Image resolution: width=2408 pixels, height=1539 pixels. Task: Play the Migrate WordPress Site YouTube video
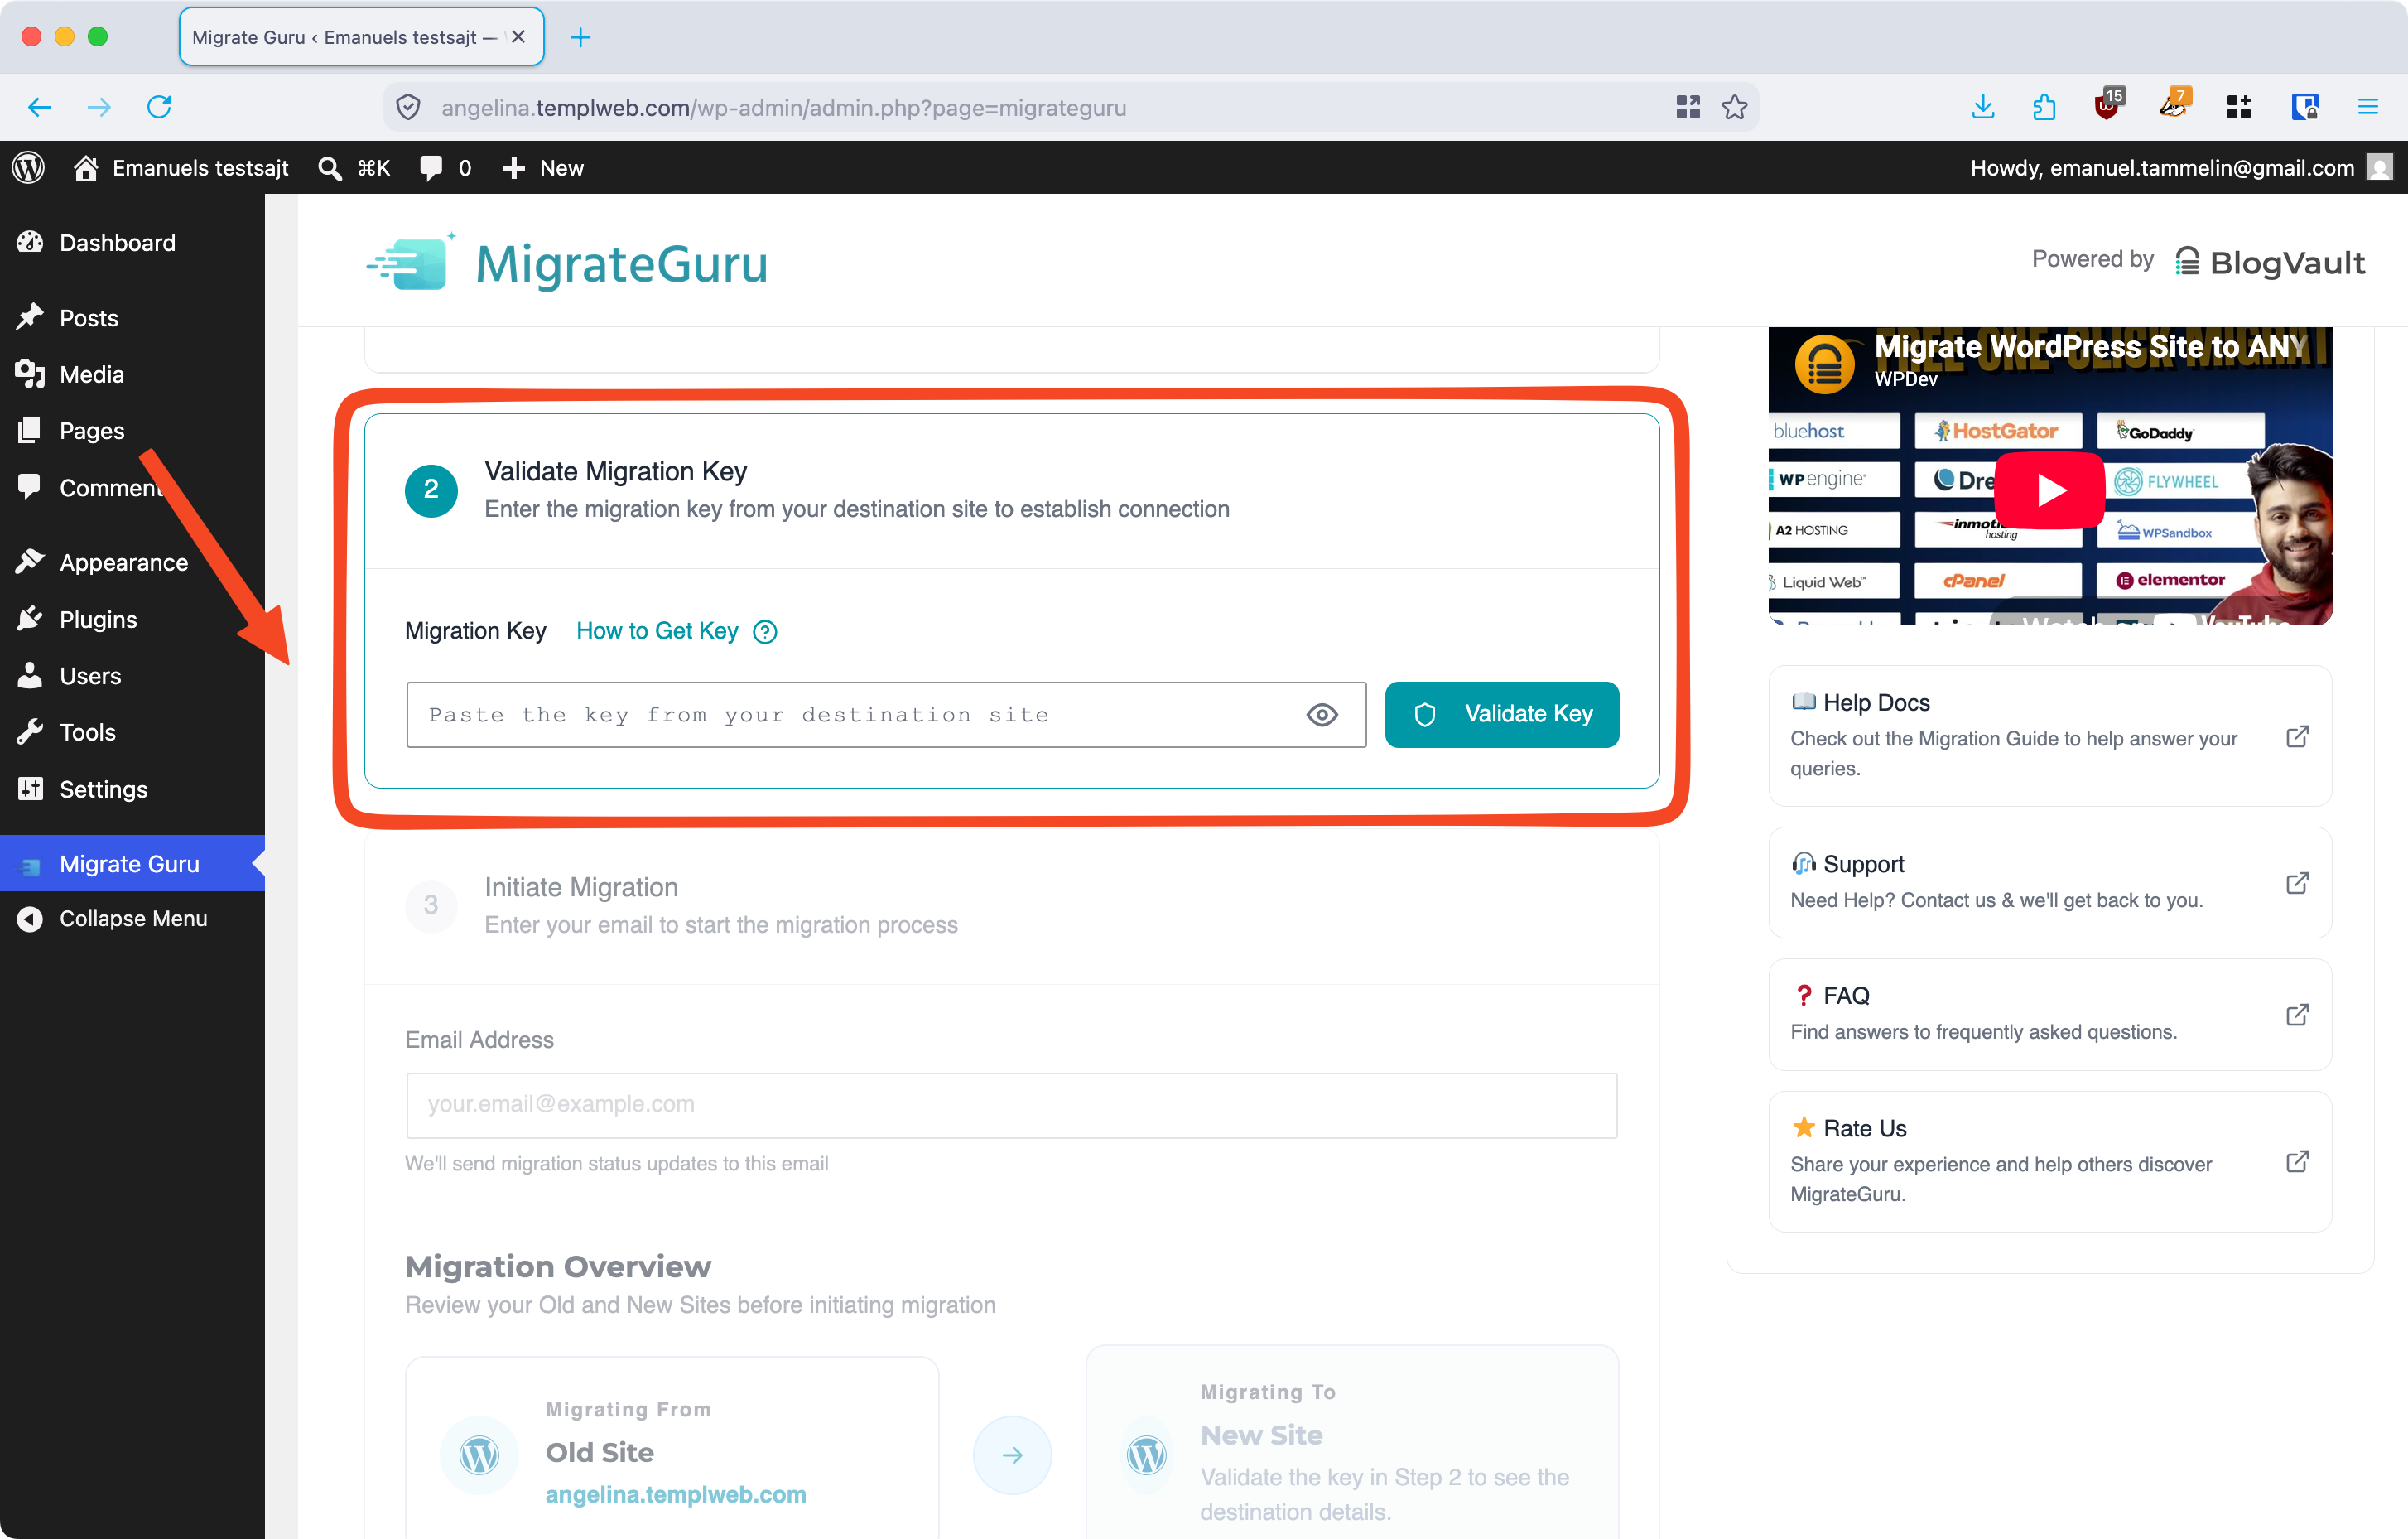click(2050, 490)
